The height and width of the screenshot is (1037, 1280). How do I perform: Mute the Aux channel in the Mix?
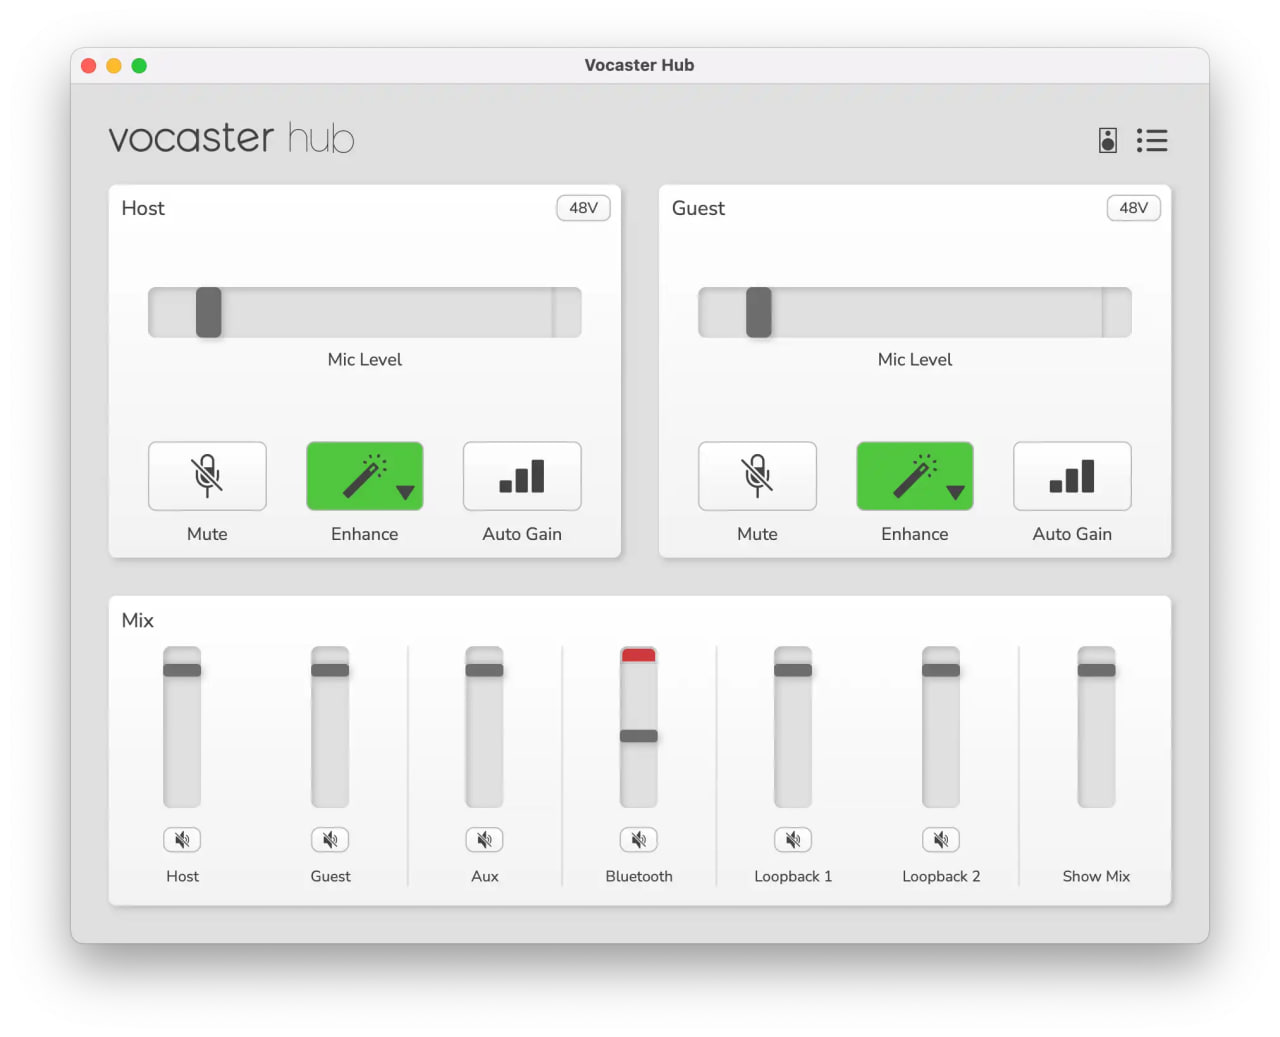(x=484, y=840)
